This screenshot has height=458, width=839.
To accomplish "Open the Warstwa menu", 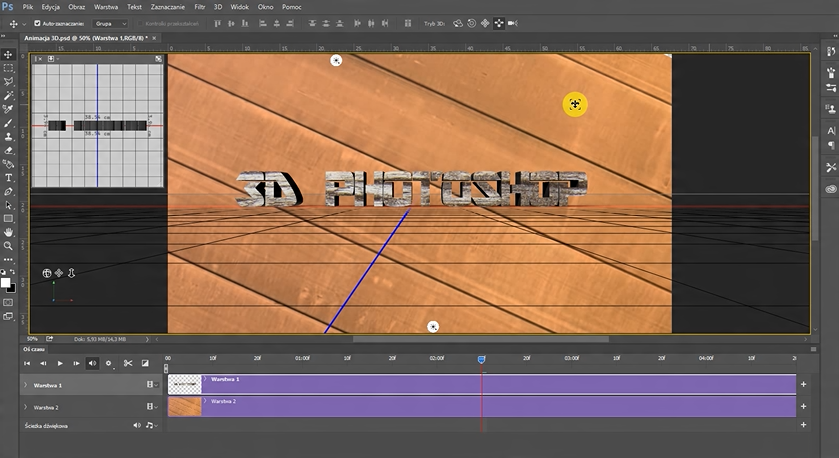I will pos(106,7).
